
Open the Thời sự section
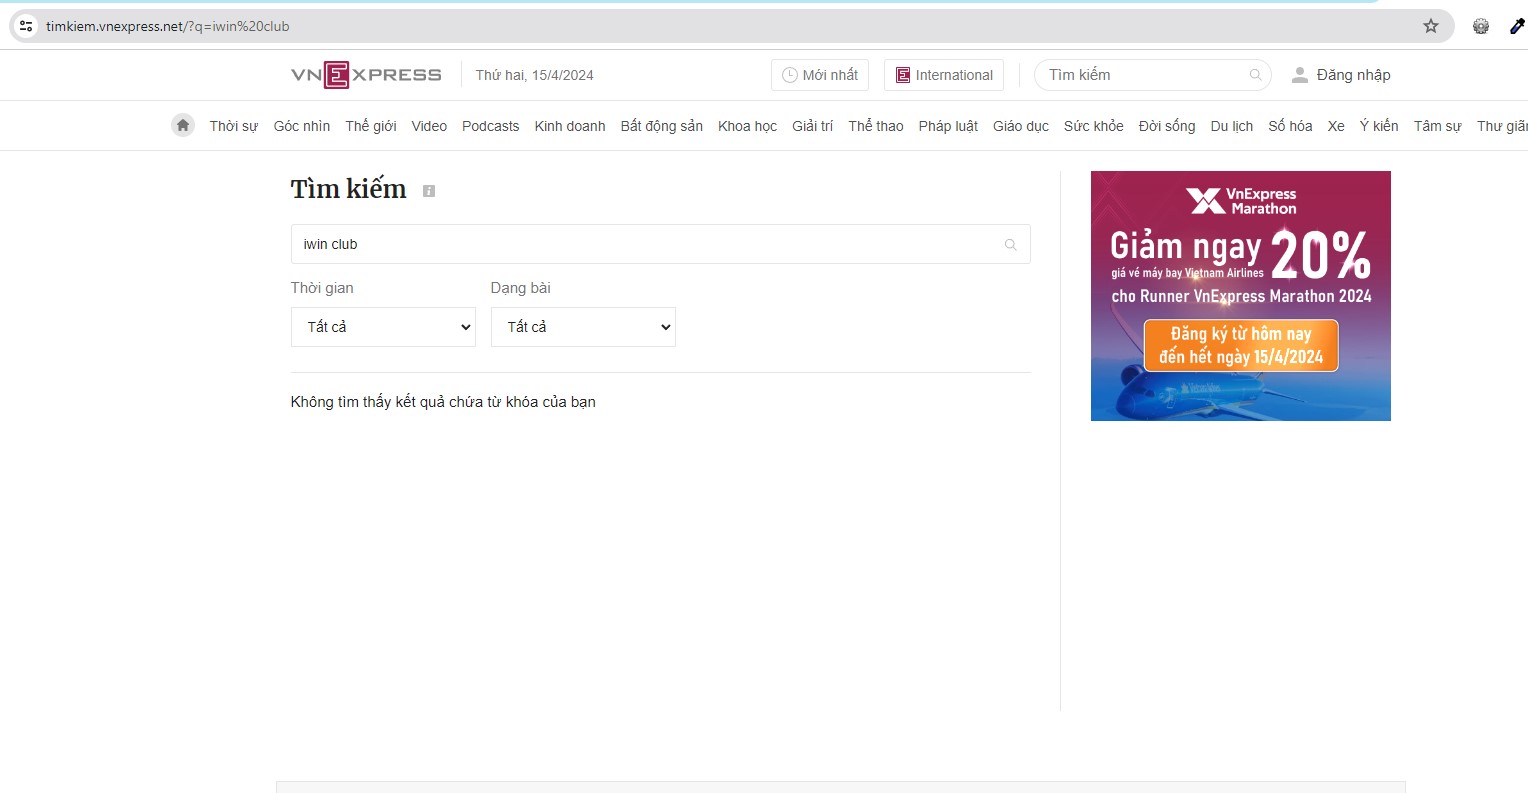tap(233, 126)
